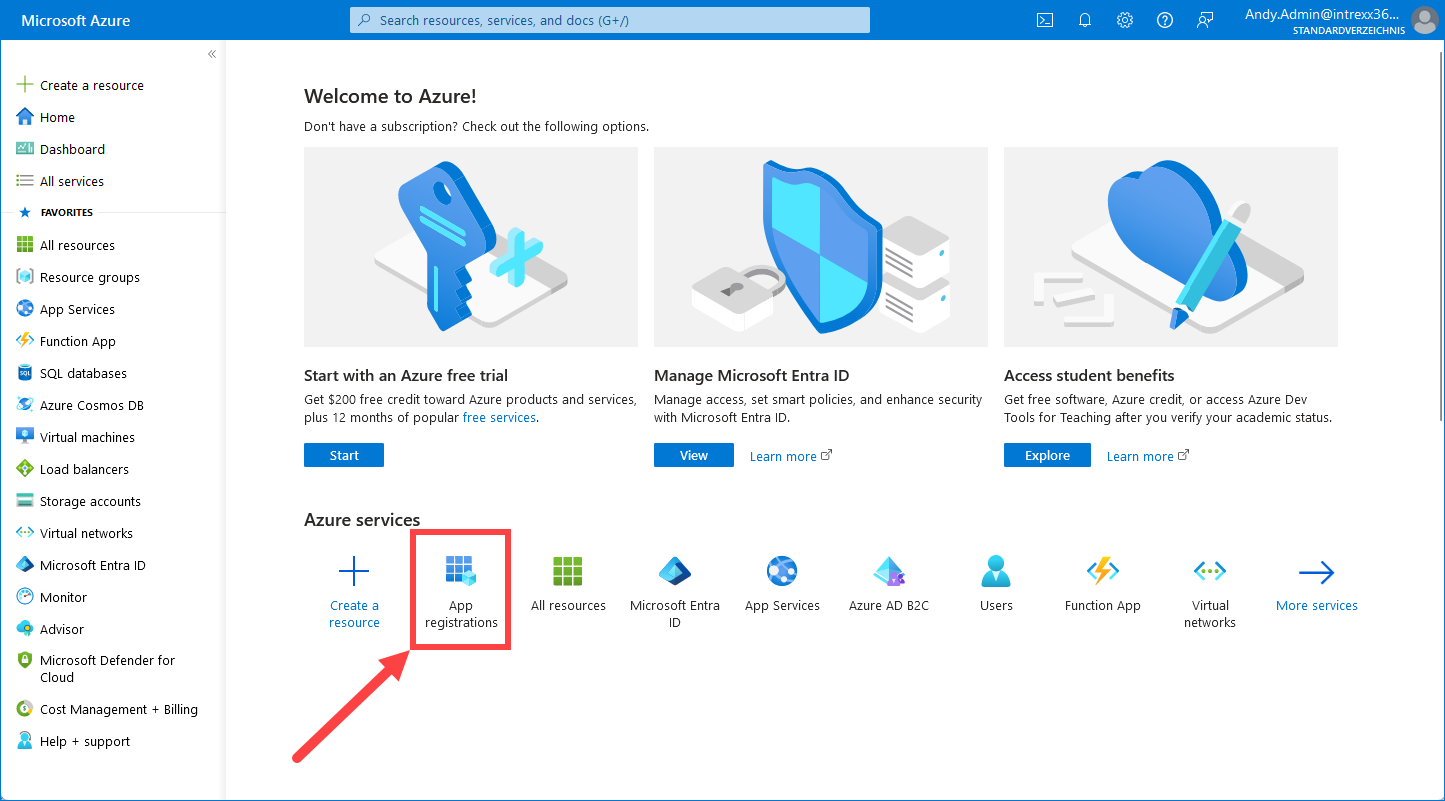
Task: Open Function App tile in Azure services
Action: click(1103, 584)
